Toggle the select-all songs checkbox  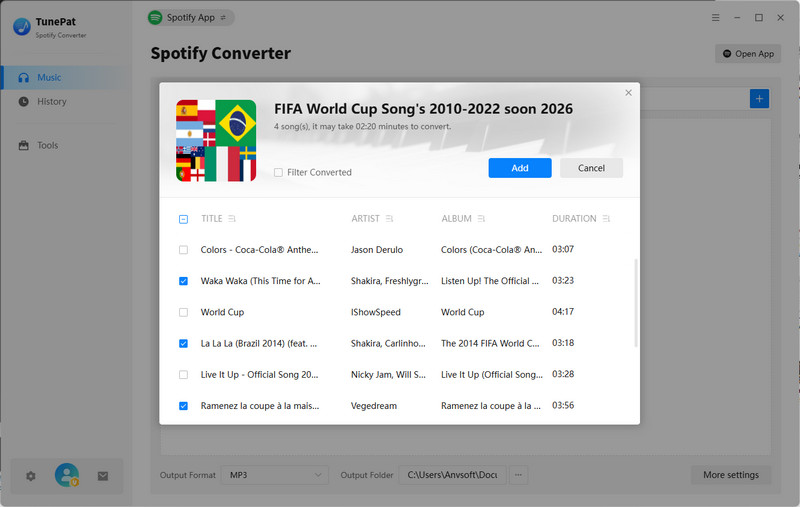click(183, 219)
